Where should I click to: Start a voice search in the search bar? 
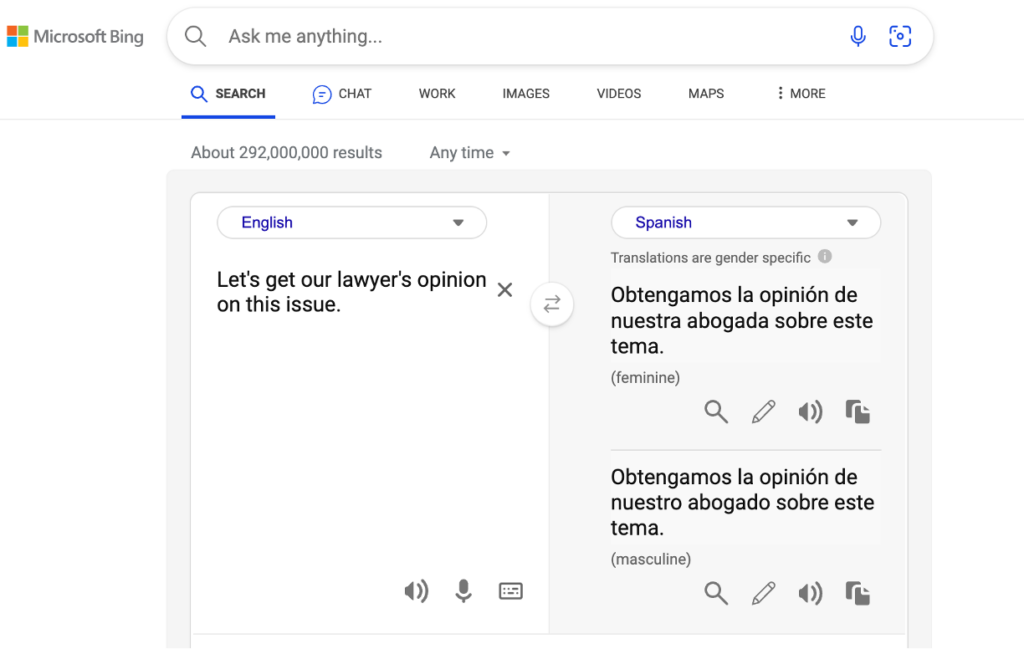858,36
